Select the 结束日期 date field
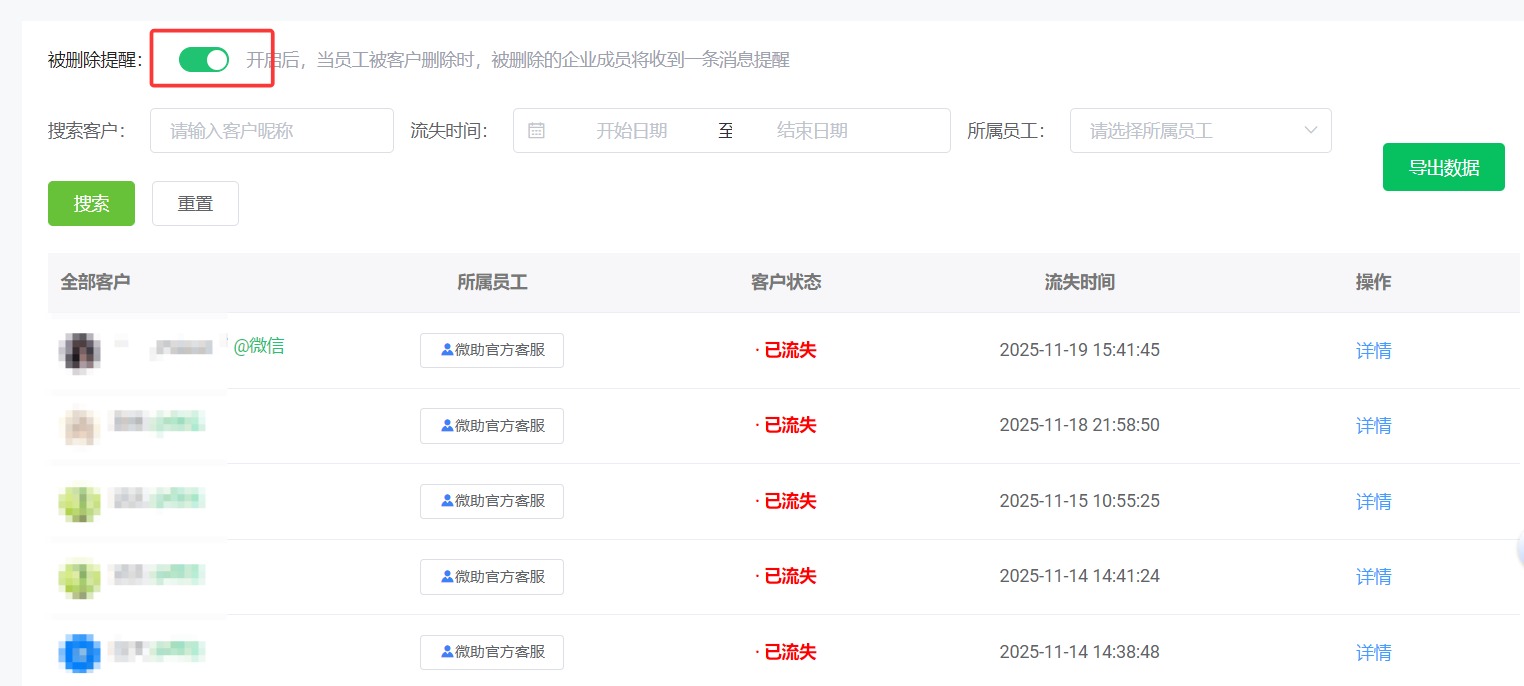This screenshot has height=686, width=1524. click(812, 131)
